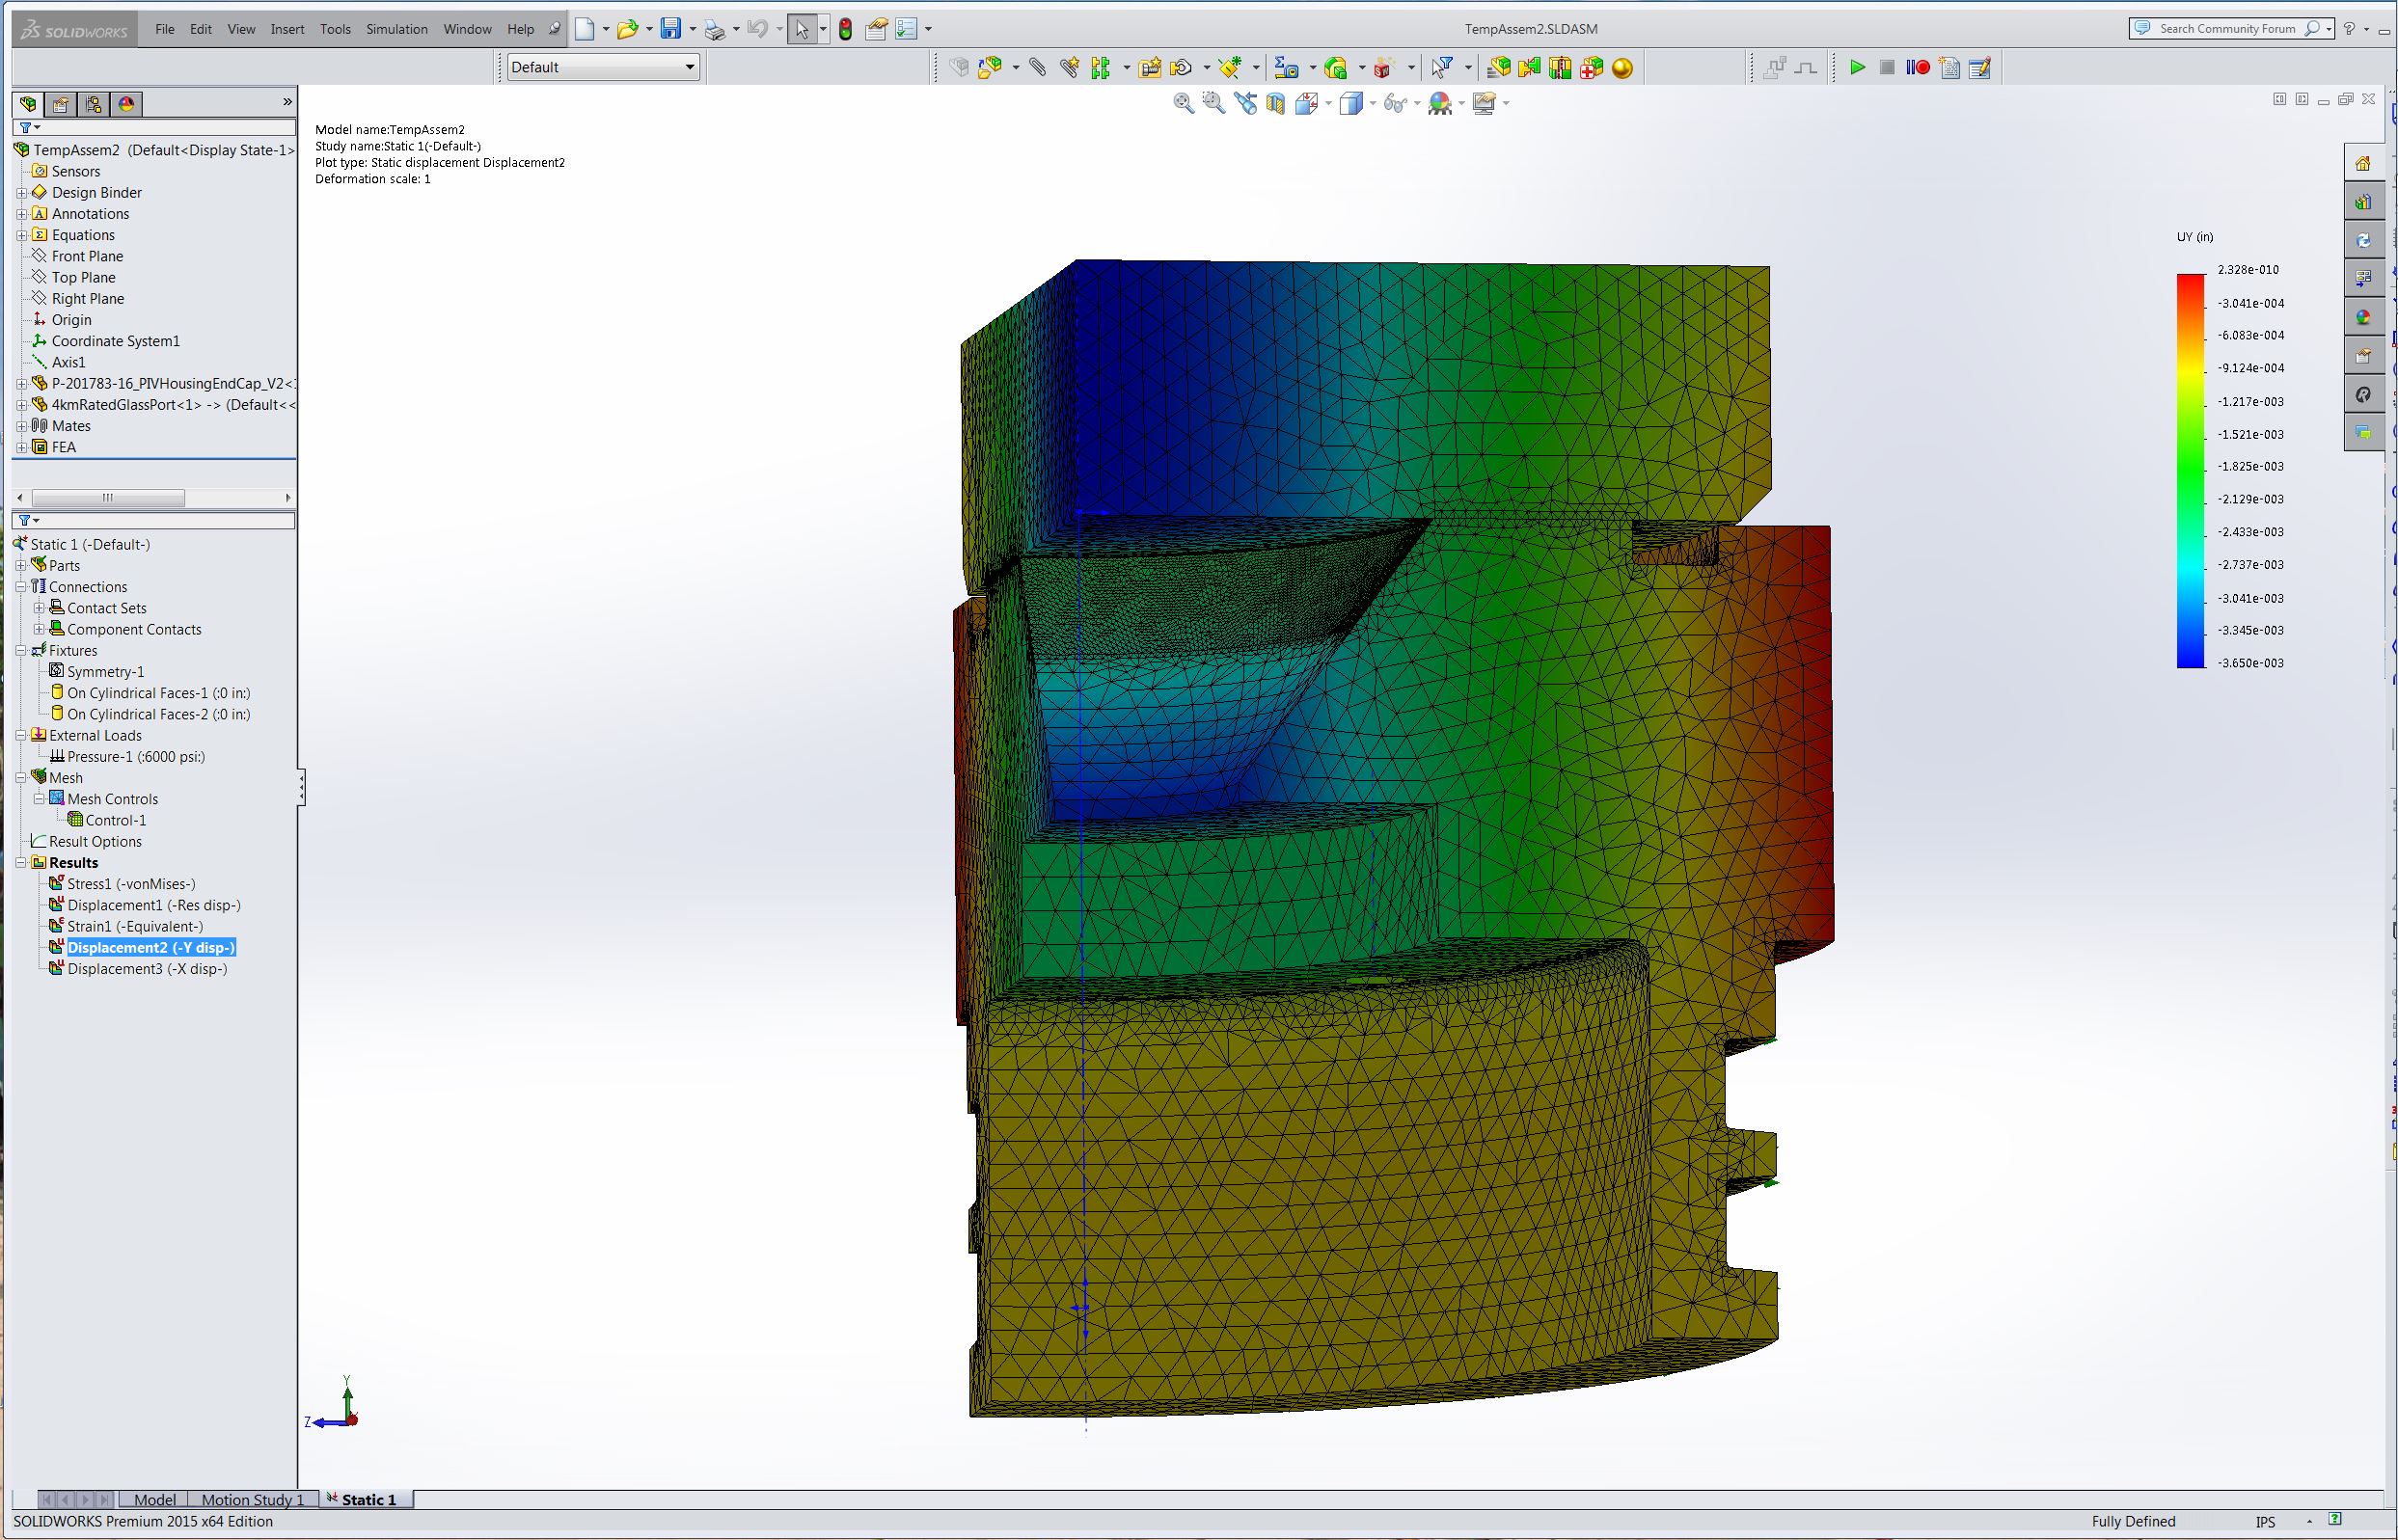Pin the menu bar with pushpin
The image size is (2398, 1540).
click(554, 29)
